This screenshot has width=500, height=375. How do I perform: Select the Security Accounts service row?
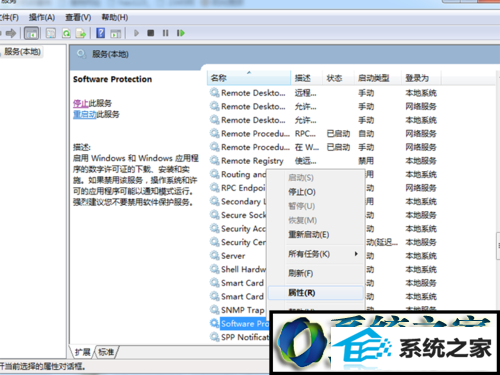(x=237, y=229)
